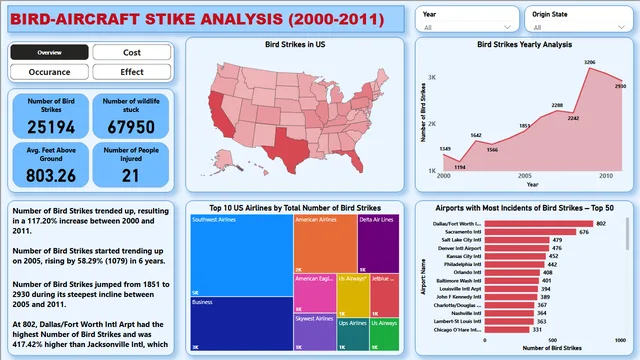Viewport: 640px width, 360px height.
Task: Click the 2005 x-axis label on yearly chart
Action: 524,176
